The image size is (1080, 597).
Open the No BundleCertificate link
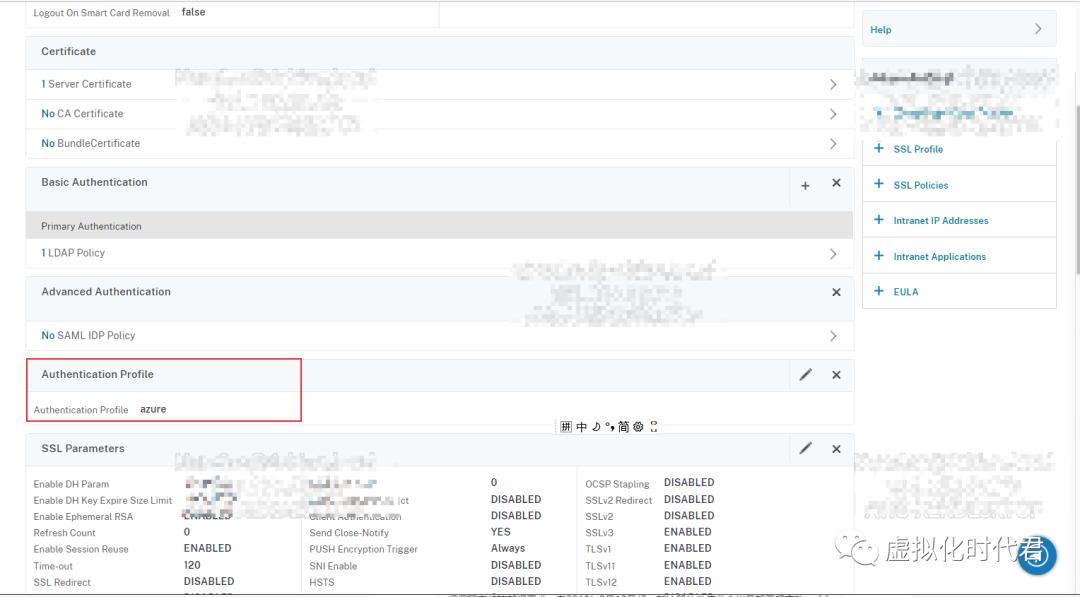90,143
